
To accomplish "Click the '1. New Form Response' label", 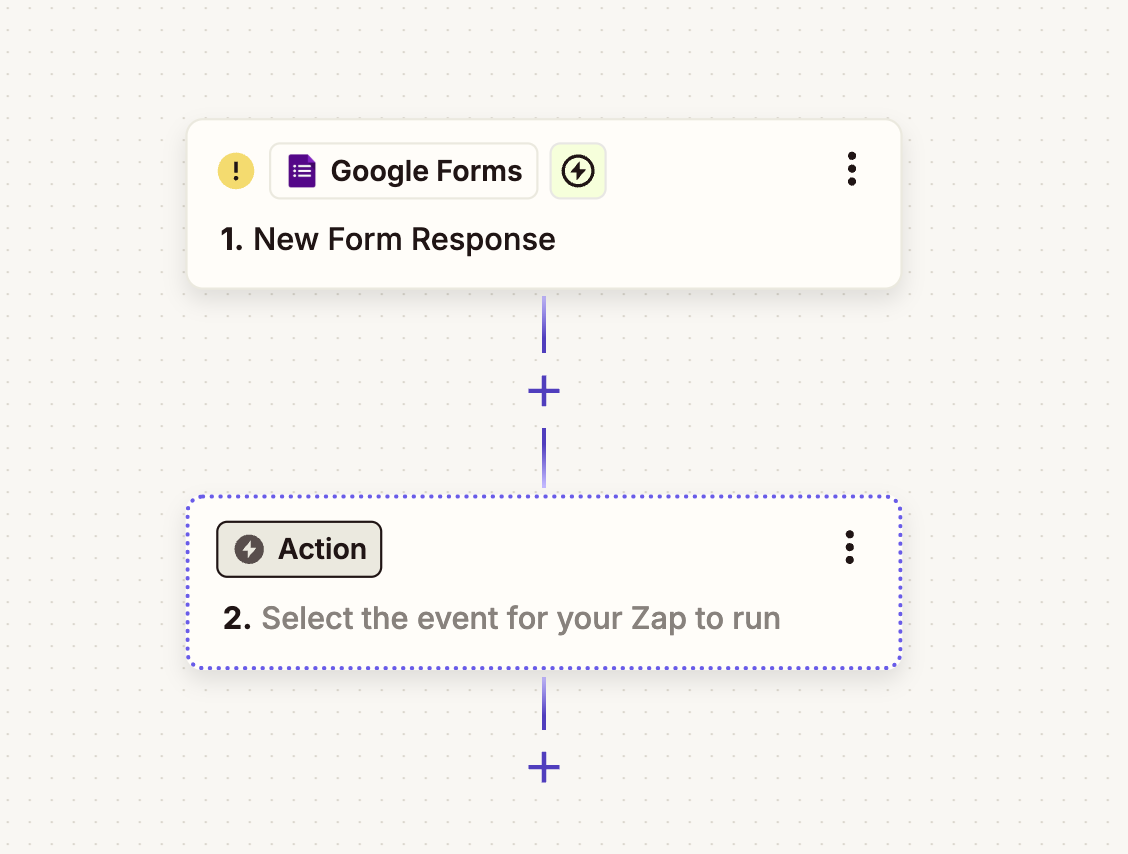I will click(388, 239).
